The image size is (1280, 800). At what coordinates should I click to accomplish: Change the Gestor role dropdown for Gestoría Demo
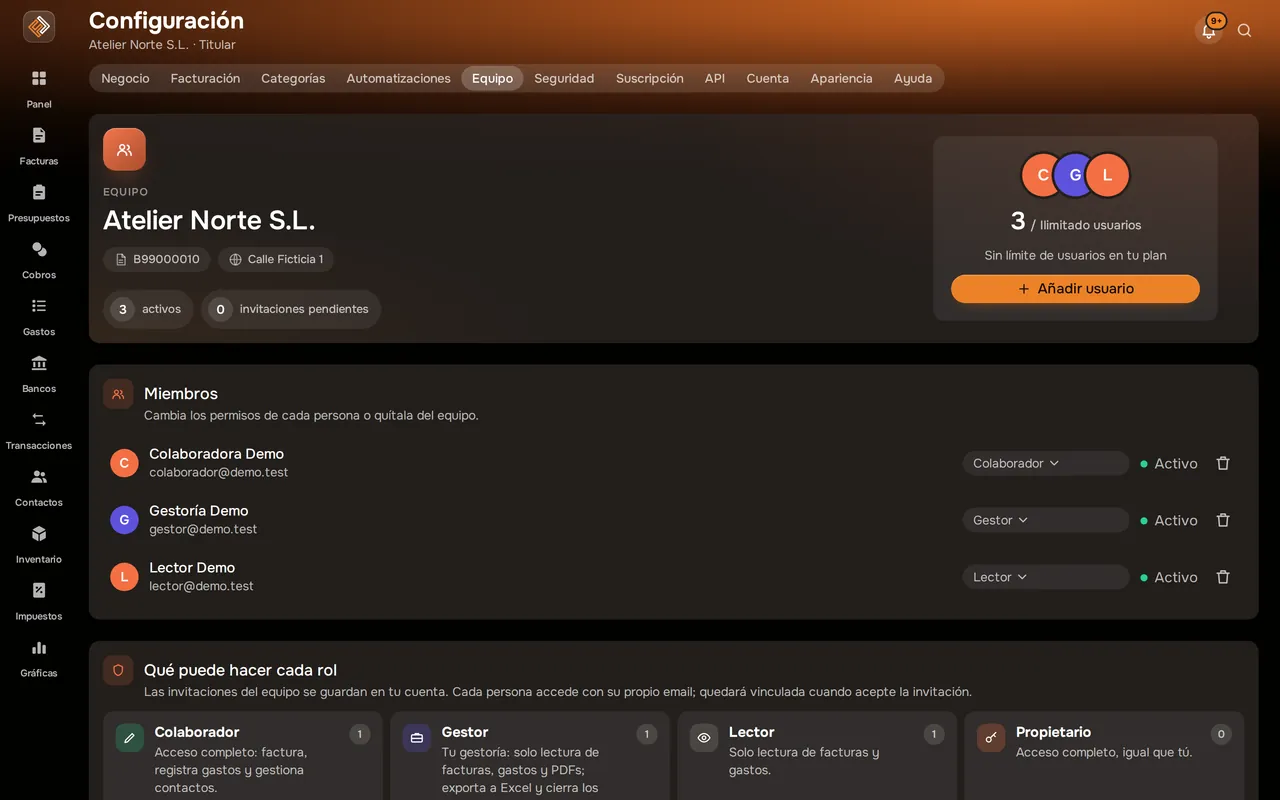[x=1046, y=520]
